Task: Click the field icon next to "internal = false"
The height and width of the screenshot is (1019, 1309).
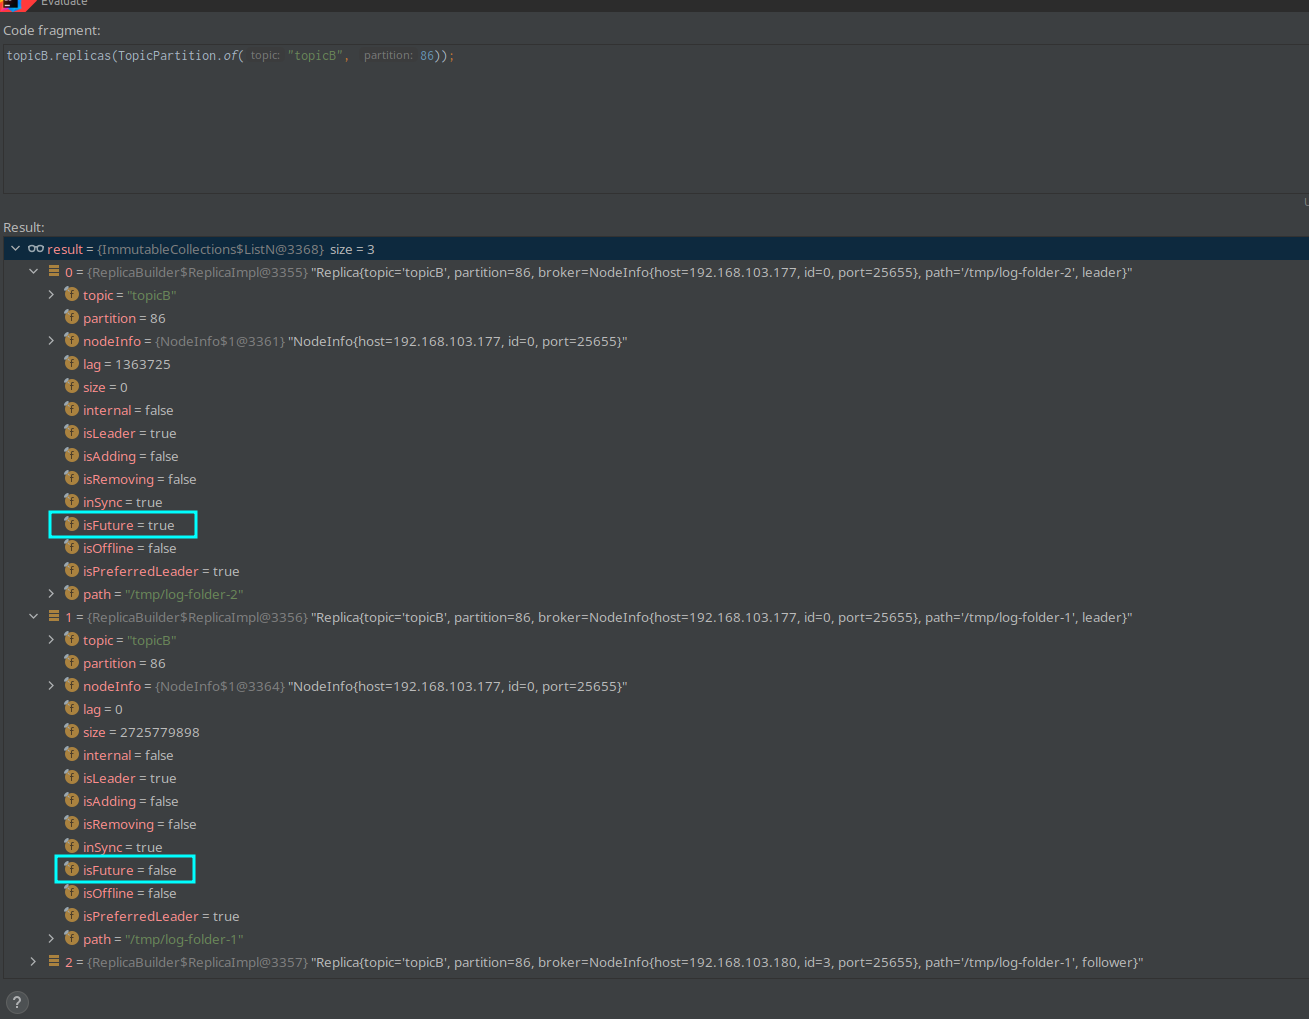Action: 71,409
